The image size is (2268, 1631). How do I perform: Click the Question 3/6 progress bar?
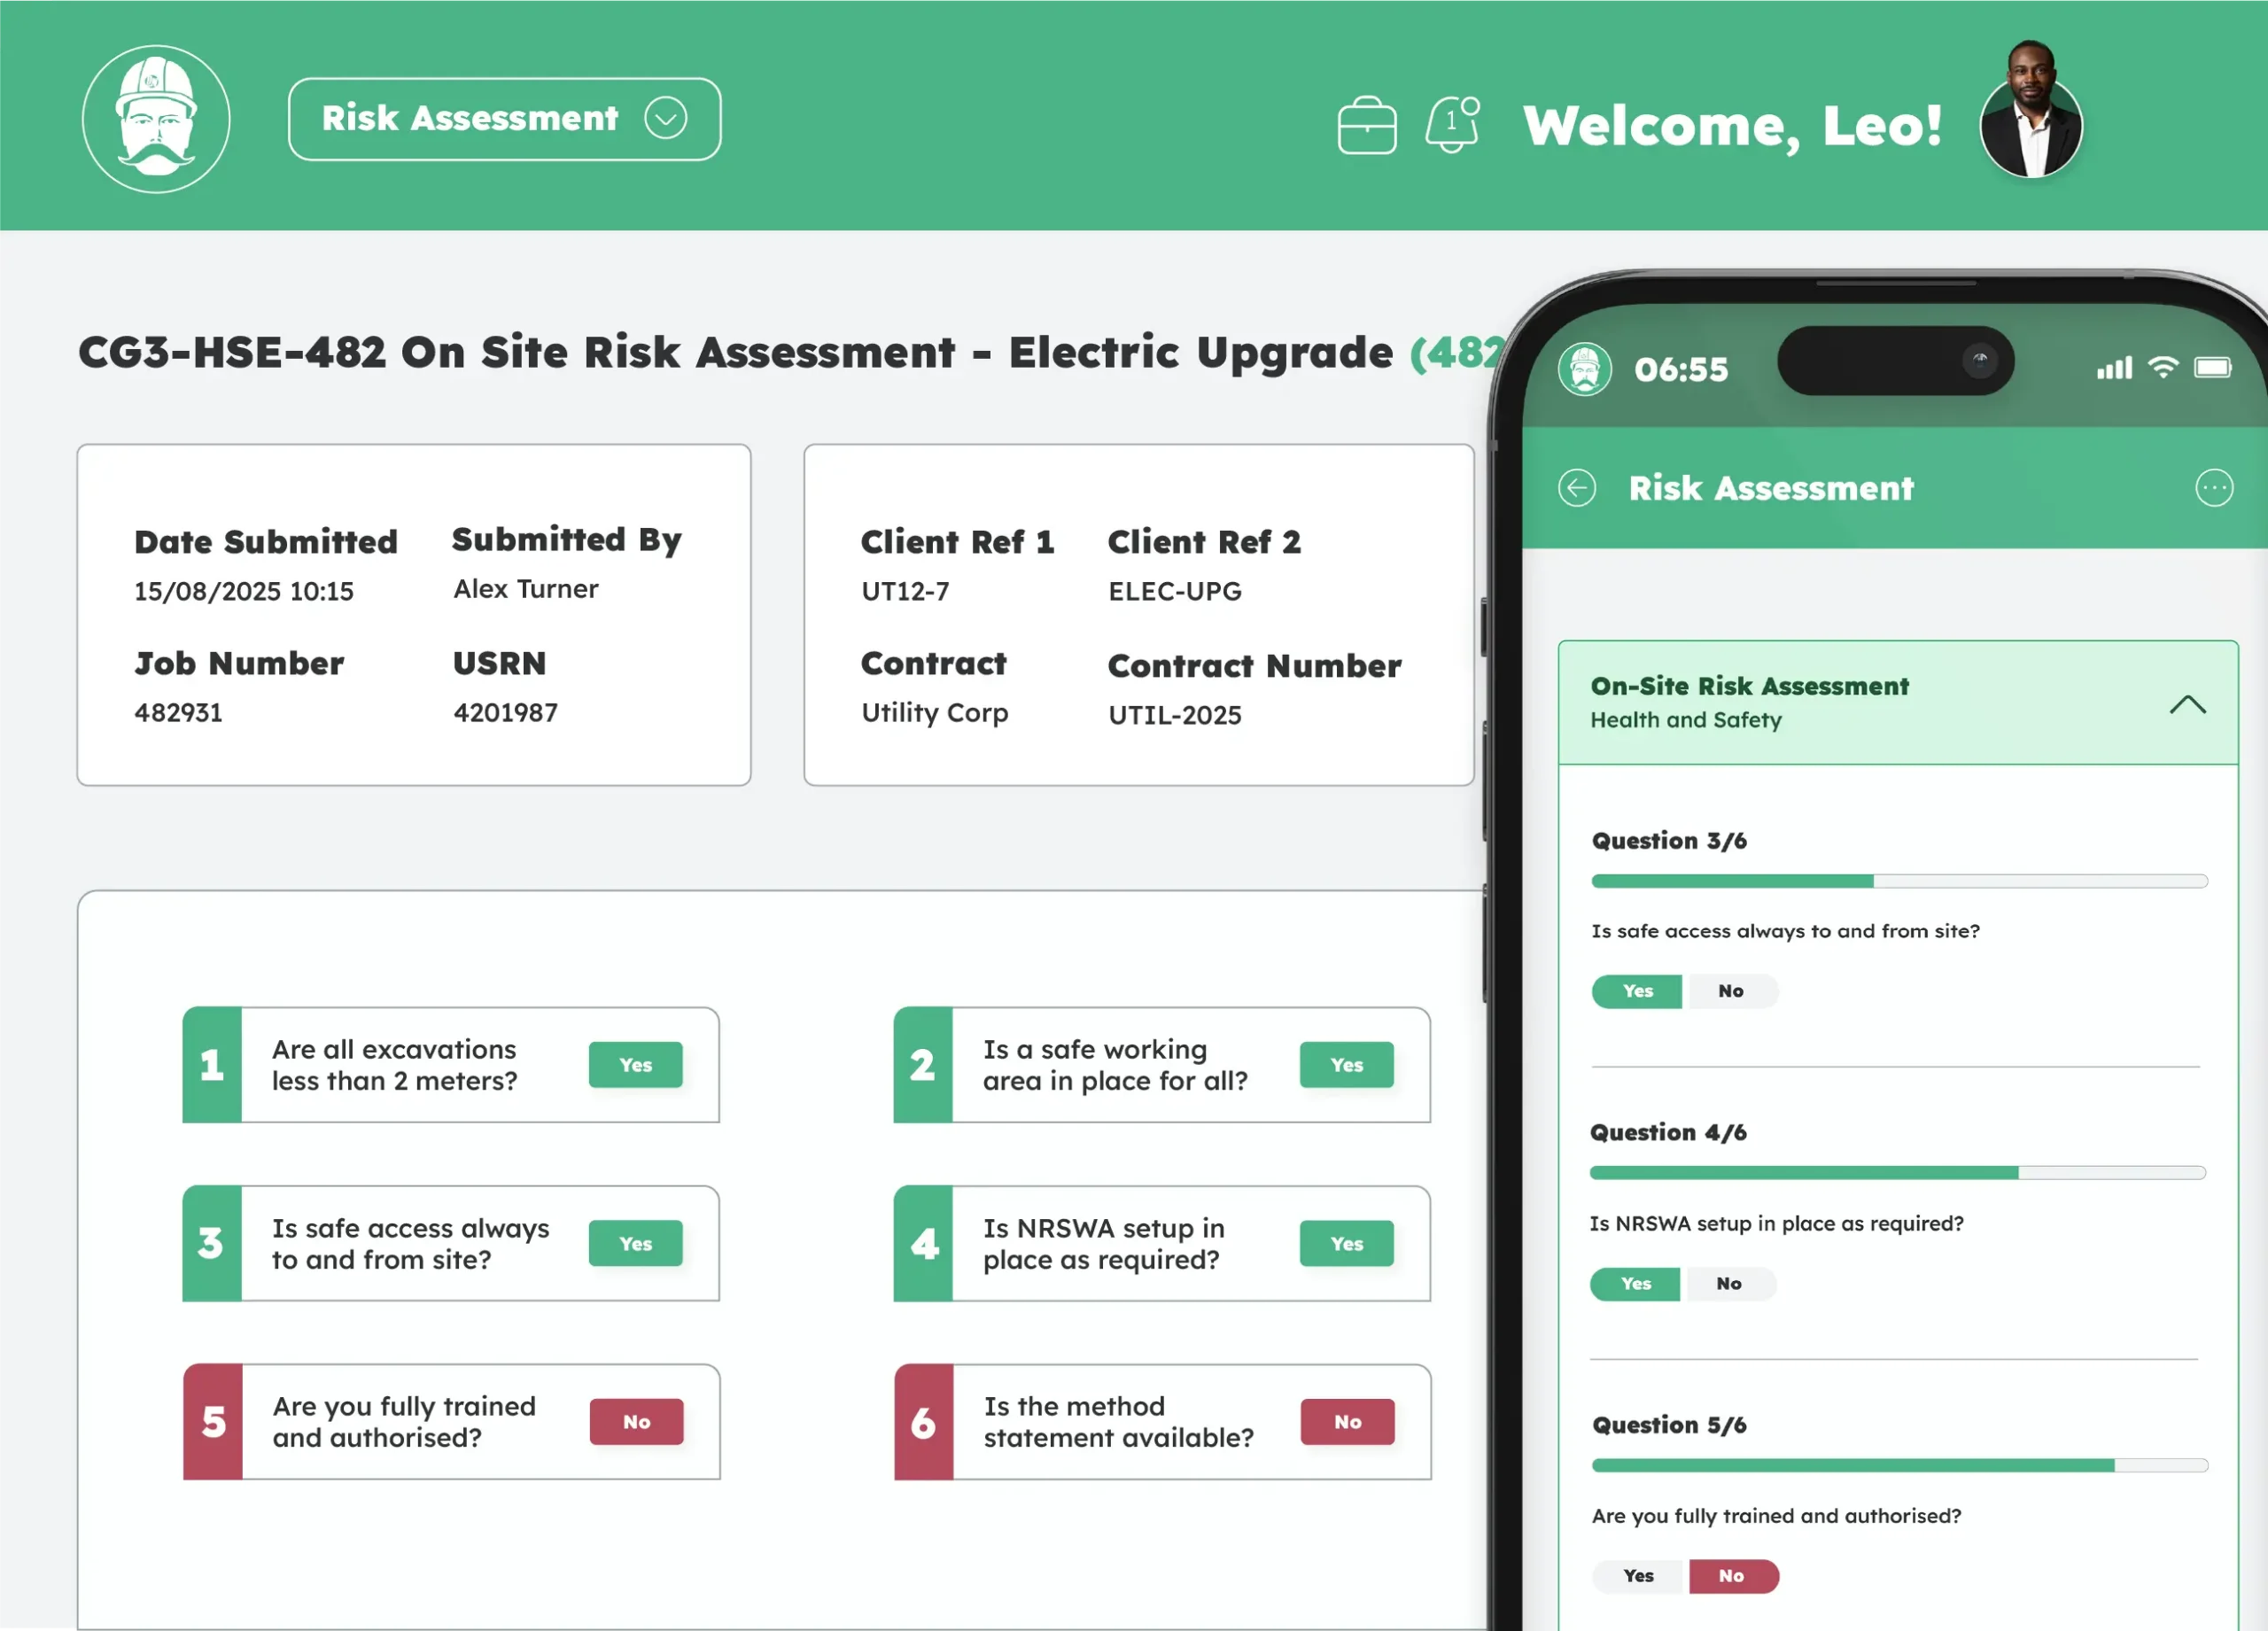point(1899,881)
